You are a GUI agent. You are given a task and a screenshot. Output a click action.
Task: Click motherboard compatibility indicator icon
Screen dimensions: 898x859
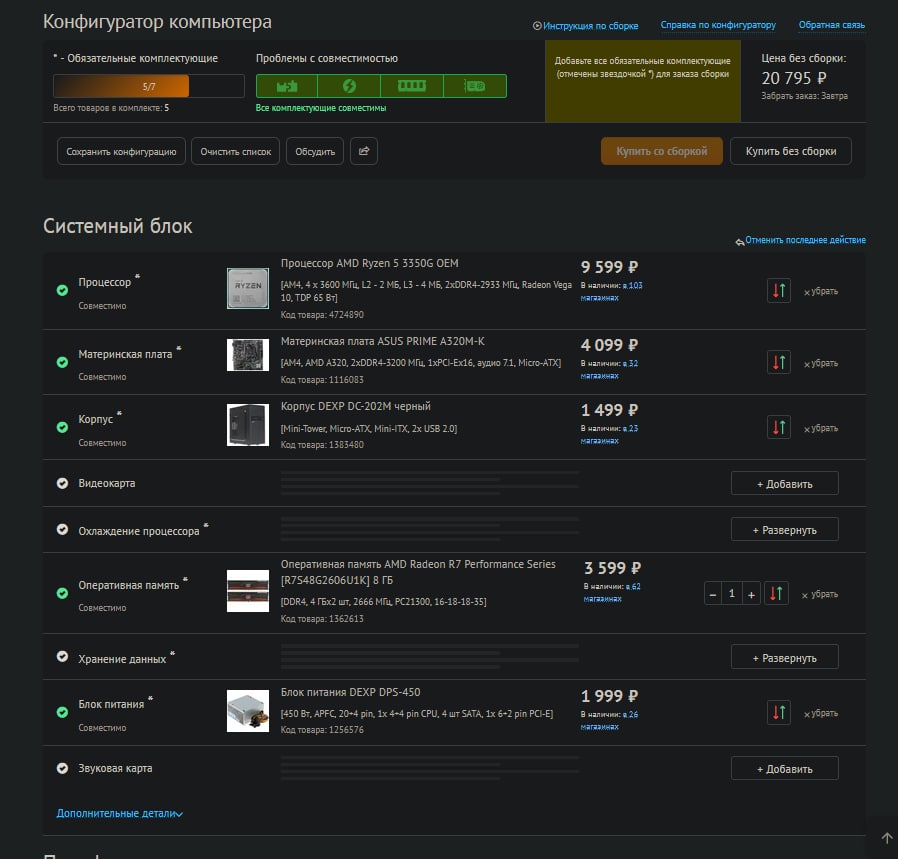287,86
